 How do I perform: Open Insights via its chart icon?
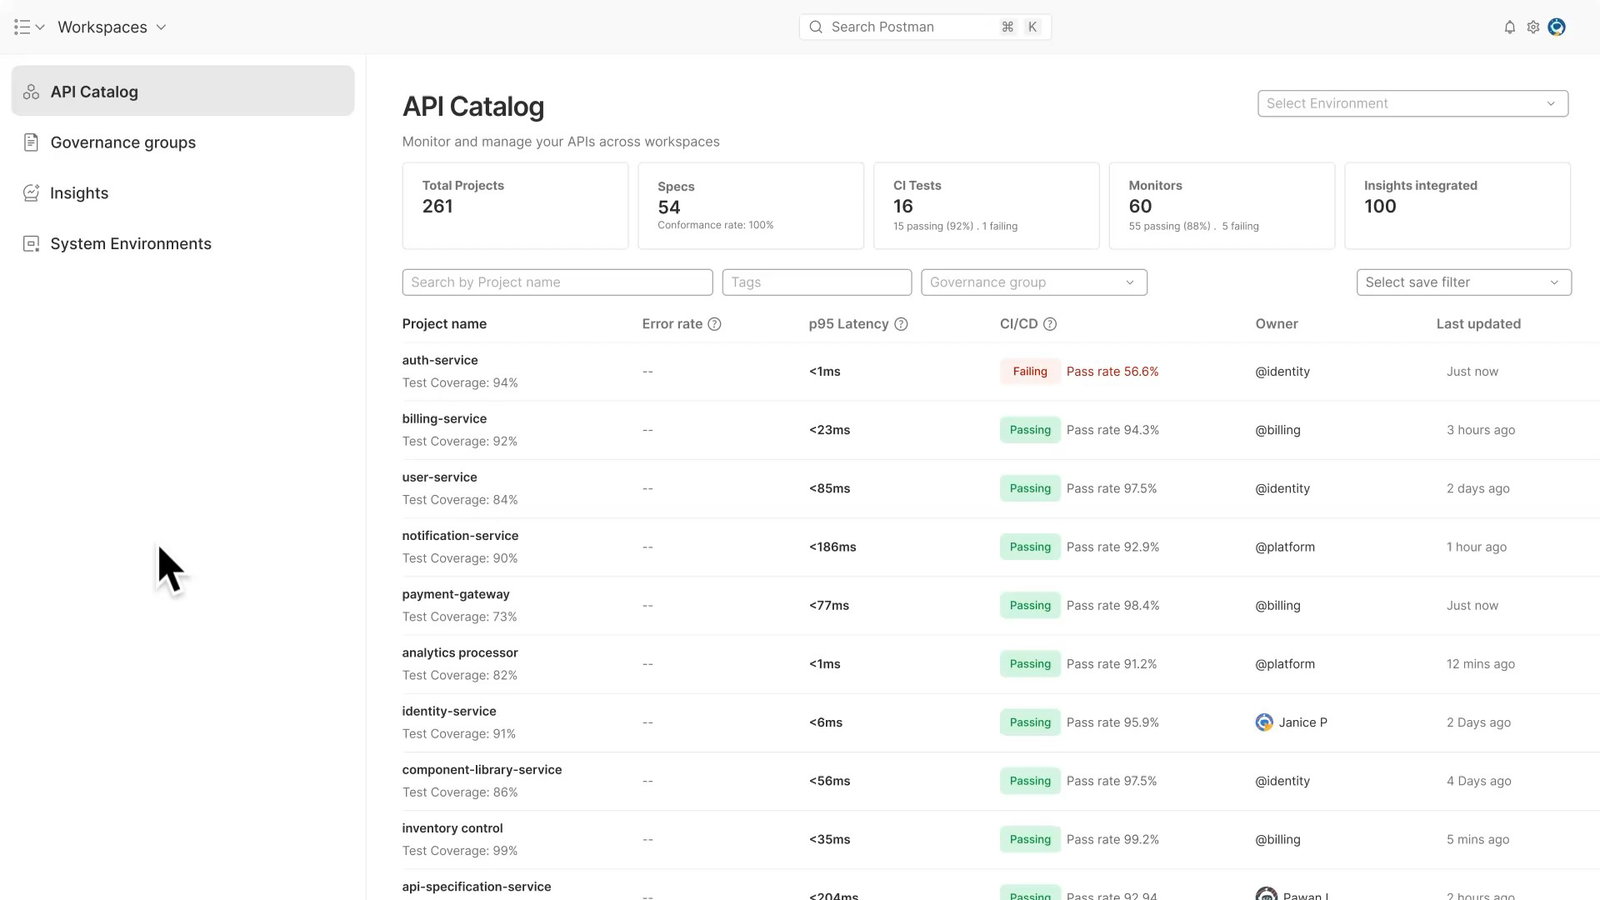30,193
